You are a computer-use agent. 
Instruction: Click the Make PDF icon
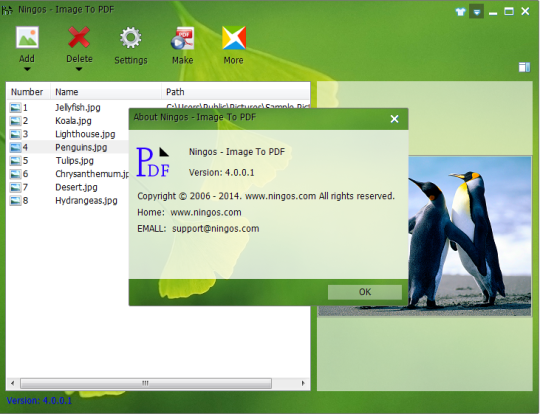tap(183, 38)
